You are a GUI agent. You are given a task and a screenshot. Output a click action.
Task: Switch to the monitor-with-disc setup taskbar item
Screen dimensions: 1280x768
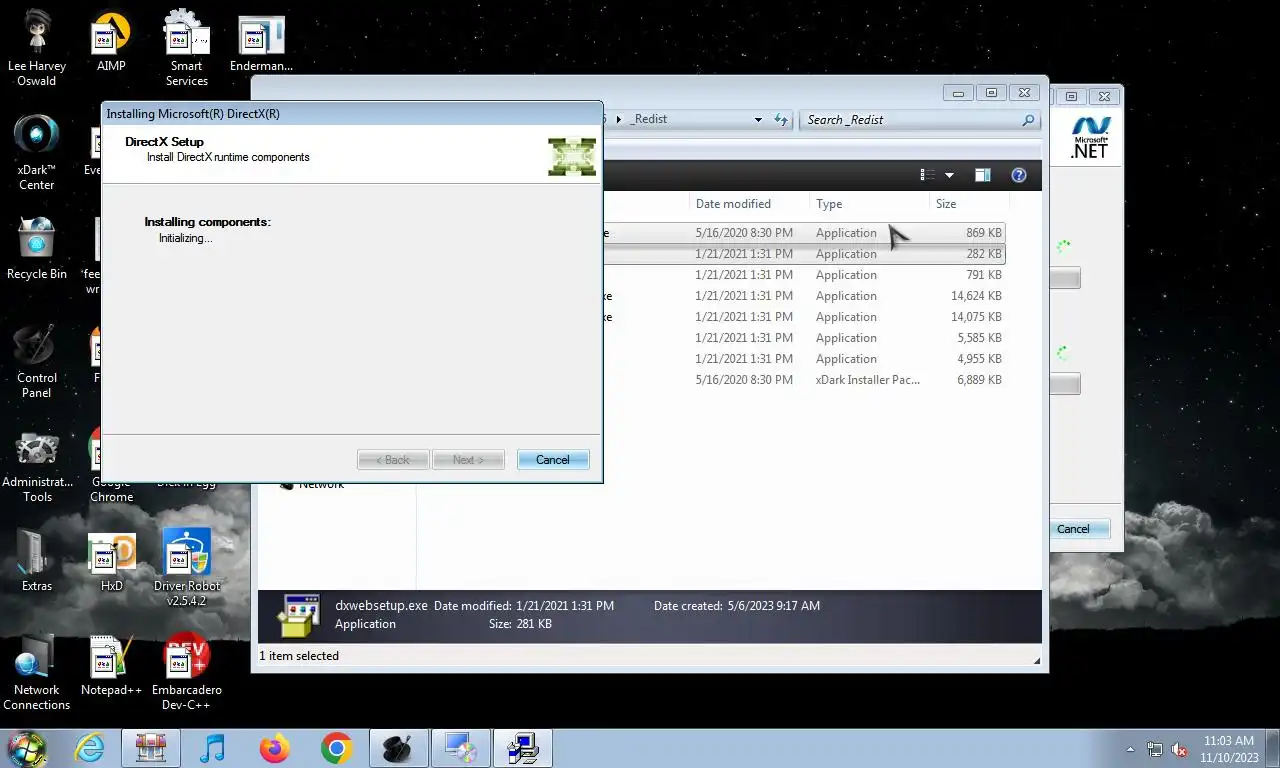(x=460, y=748)
